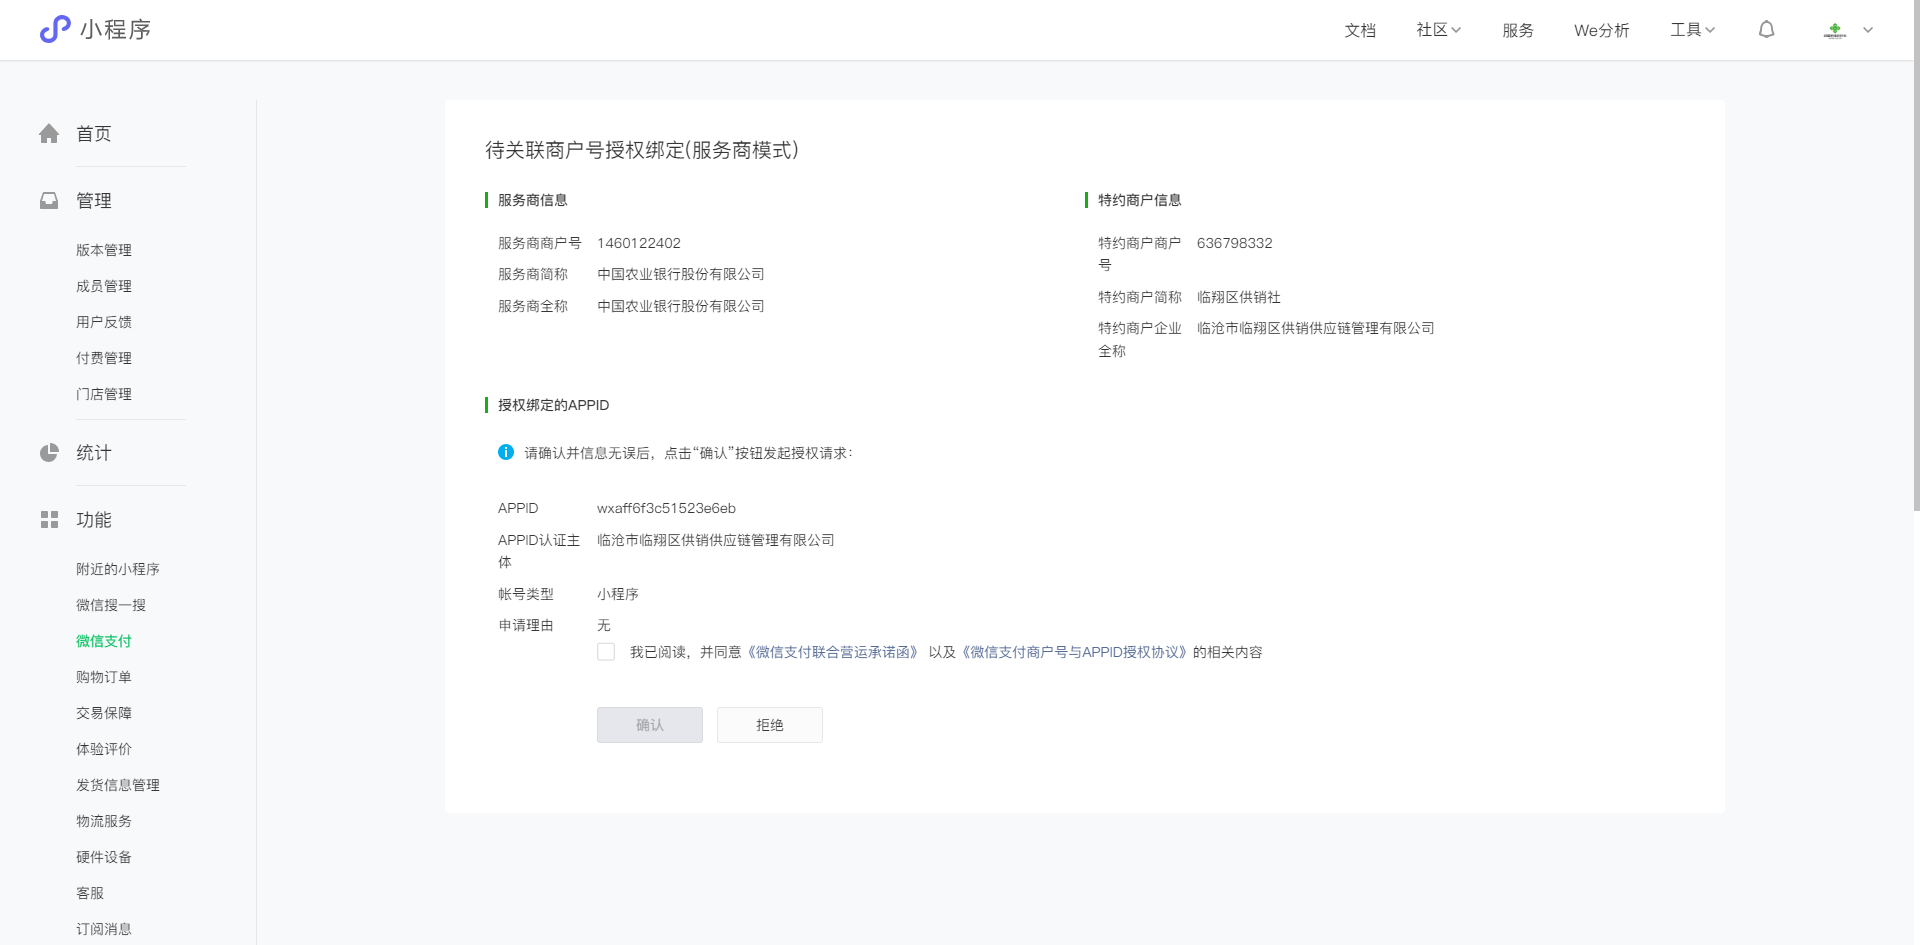
Task: Click the blue info icon
Action: (506, 452)
